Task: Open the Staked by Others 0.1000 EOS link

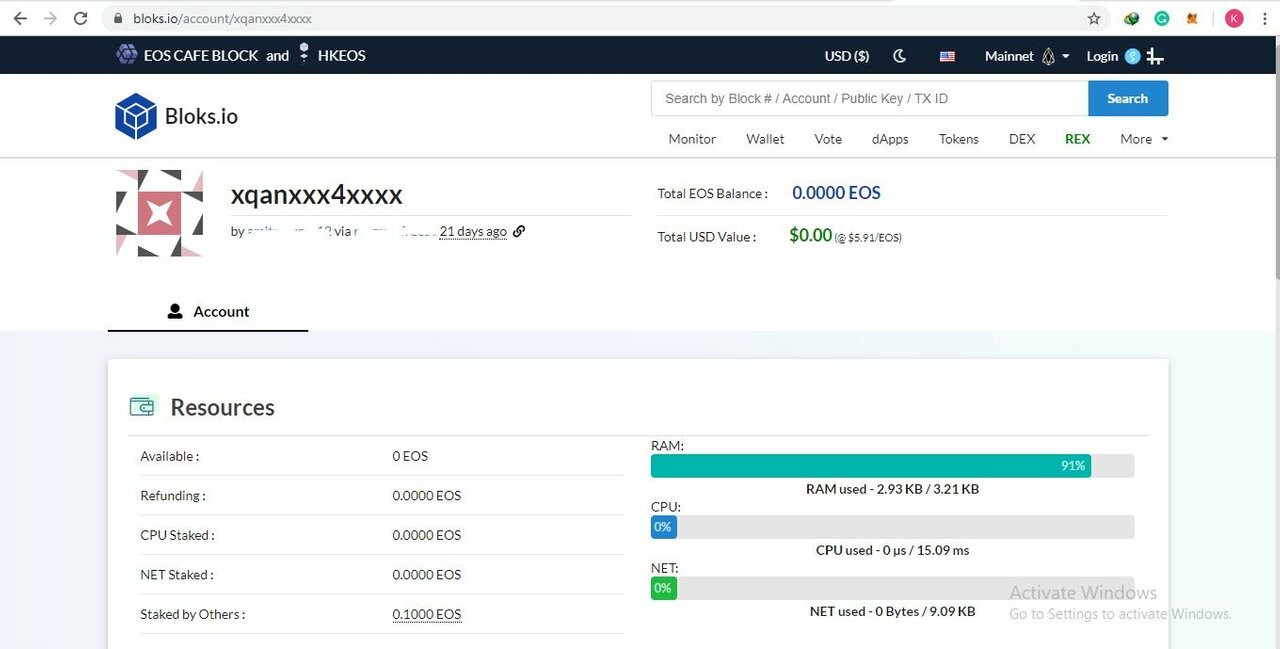Action: pos(427,614)
